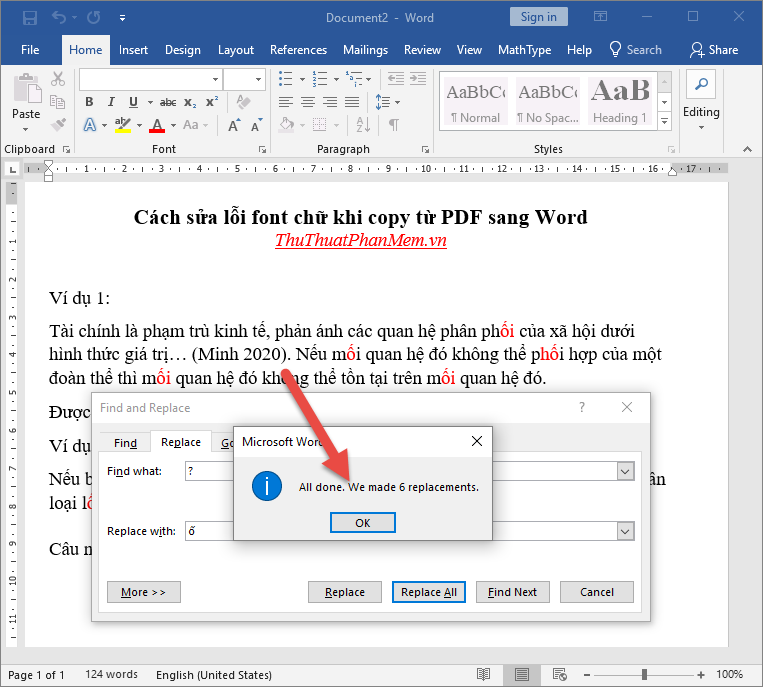
Task: Click the Numbering list icon
Action: click(x=320, y=78)
